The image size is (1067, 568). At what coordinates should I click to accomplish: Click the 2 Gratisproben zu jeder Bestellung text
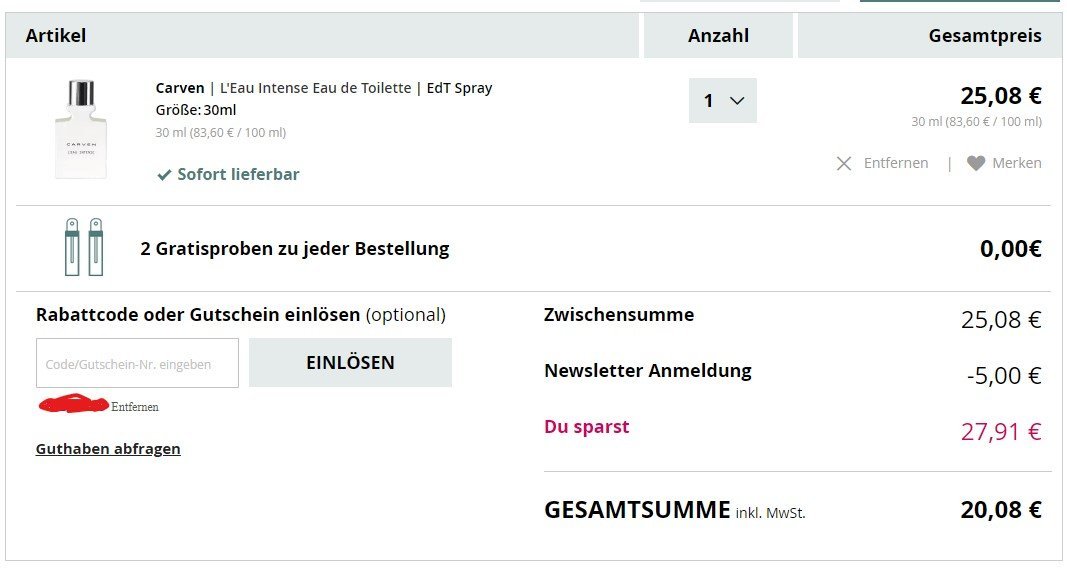click(295, 249)
